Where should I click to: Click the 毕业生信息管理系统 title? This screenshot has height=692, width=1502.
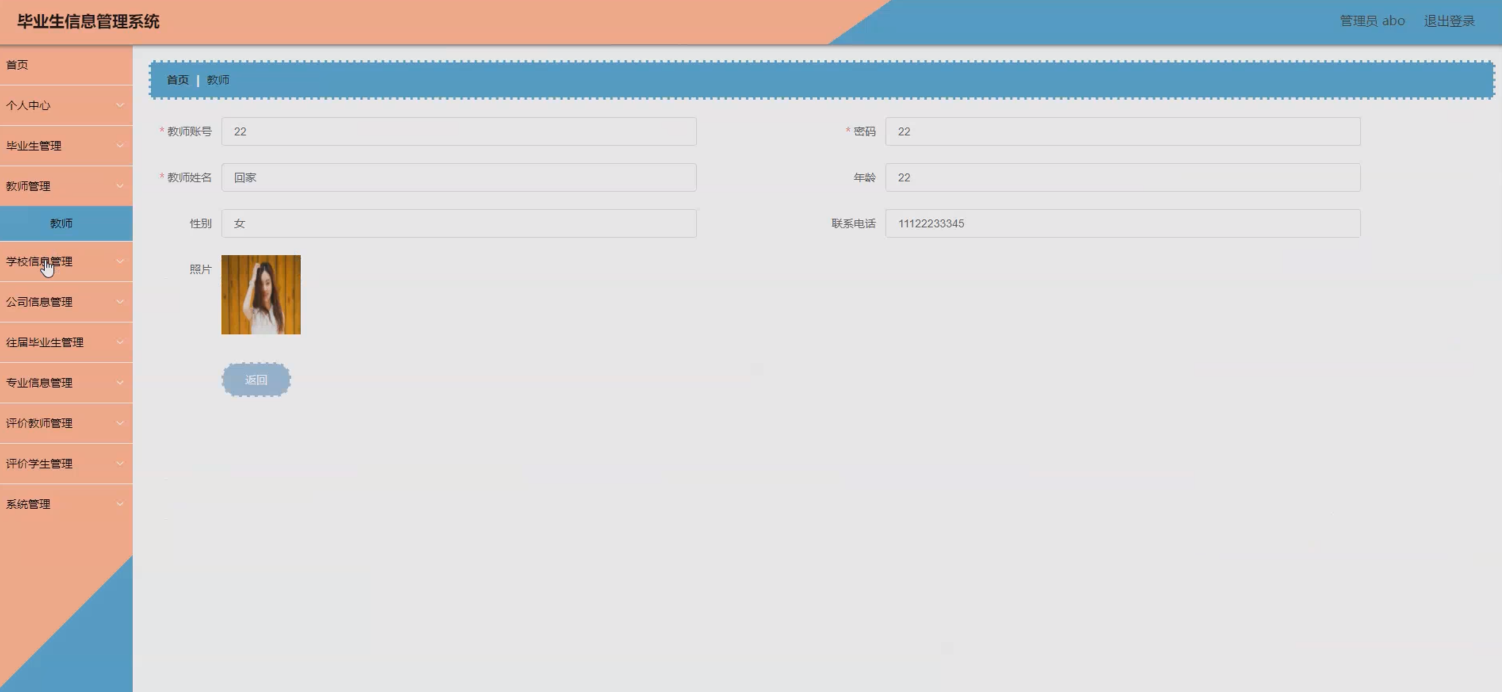point(88,21)
